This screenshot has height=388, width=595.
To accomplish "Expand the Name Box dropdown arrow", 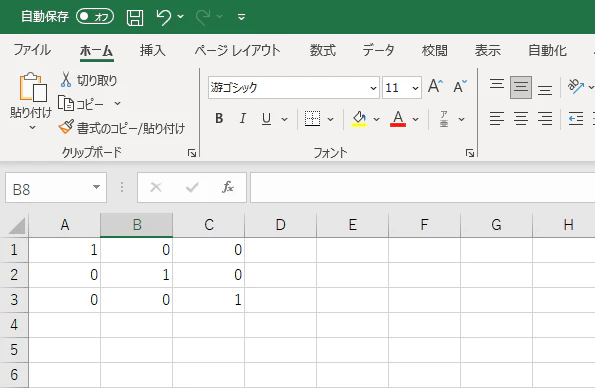I will pyautogui.click(x=96, y=187).
